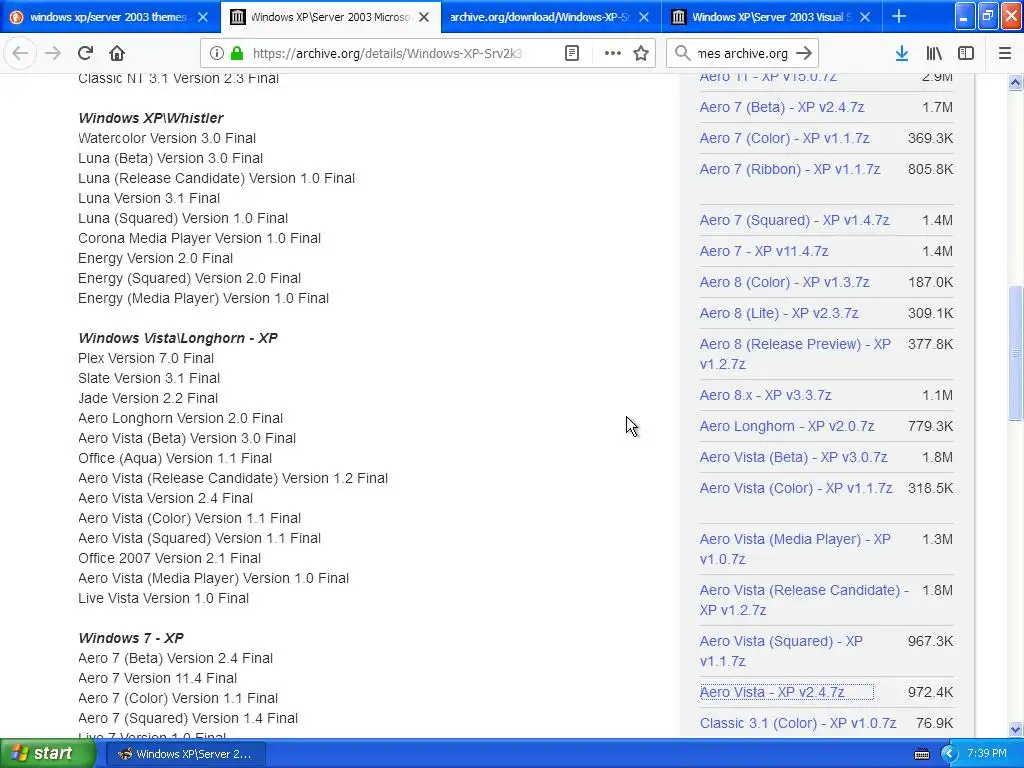This screenshot has width=1024, height=768.
Task: Download Aero 8 (Lite) - XP v2.3.7z
Action: 779,313
